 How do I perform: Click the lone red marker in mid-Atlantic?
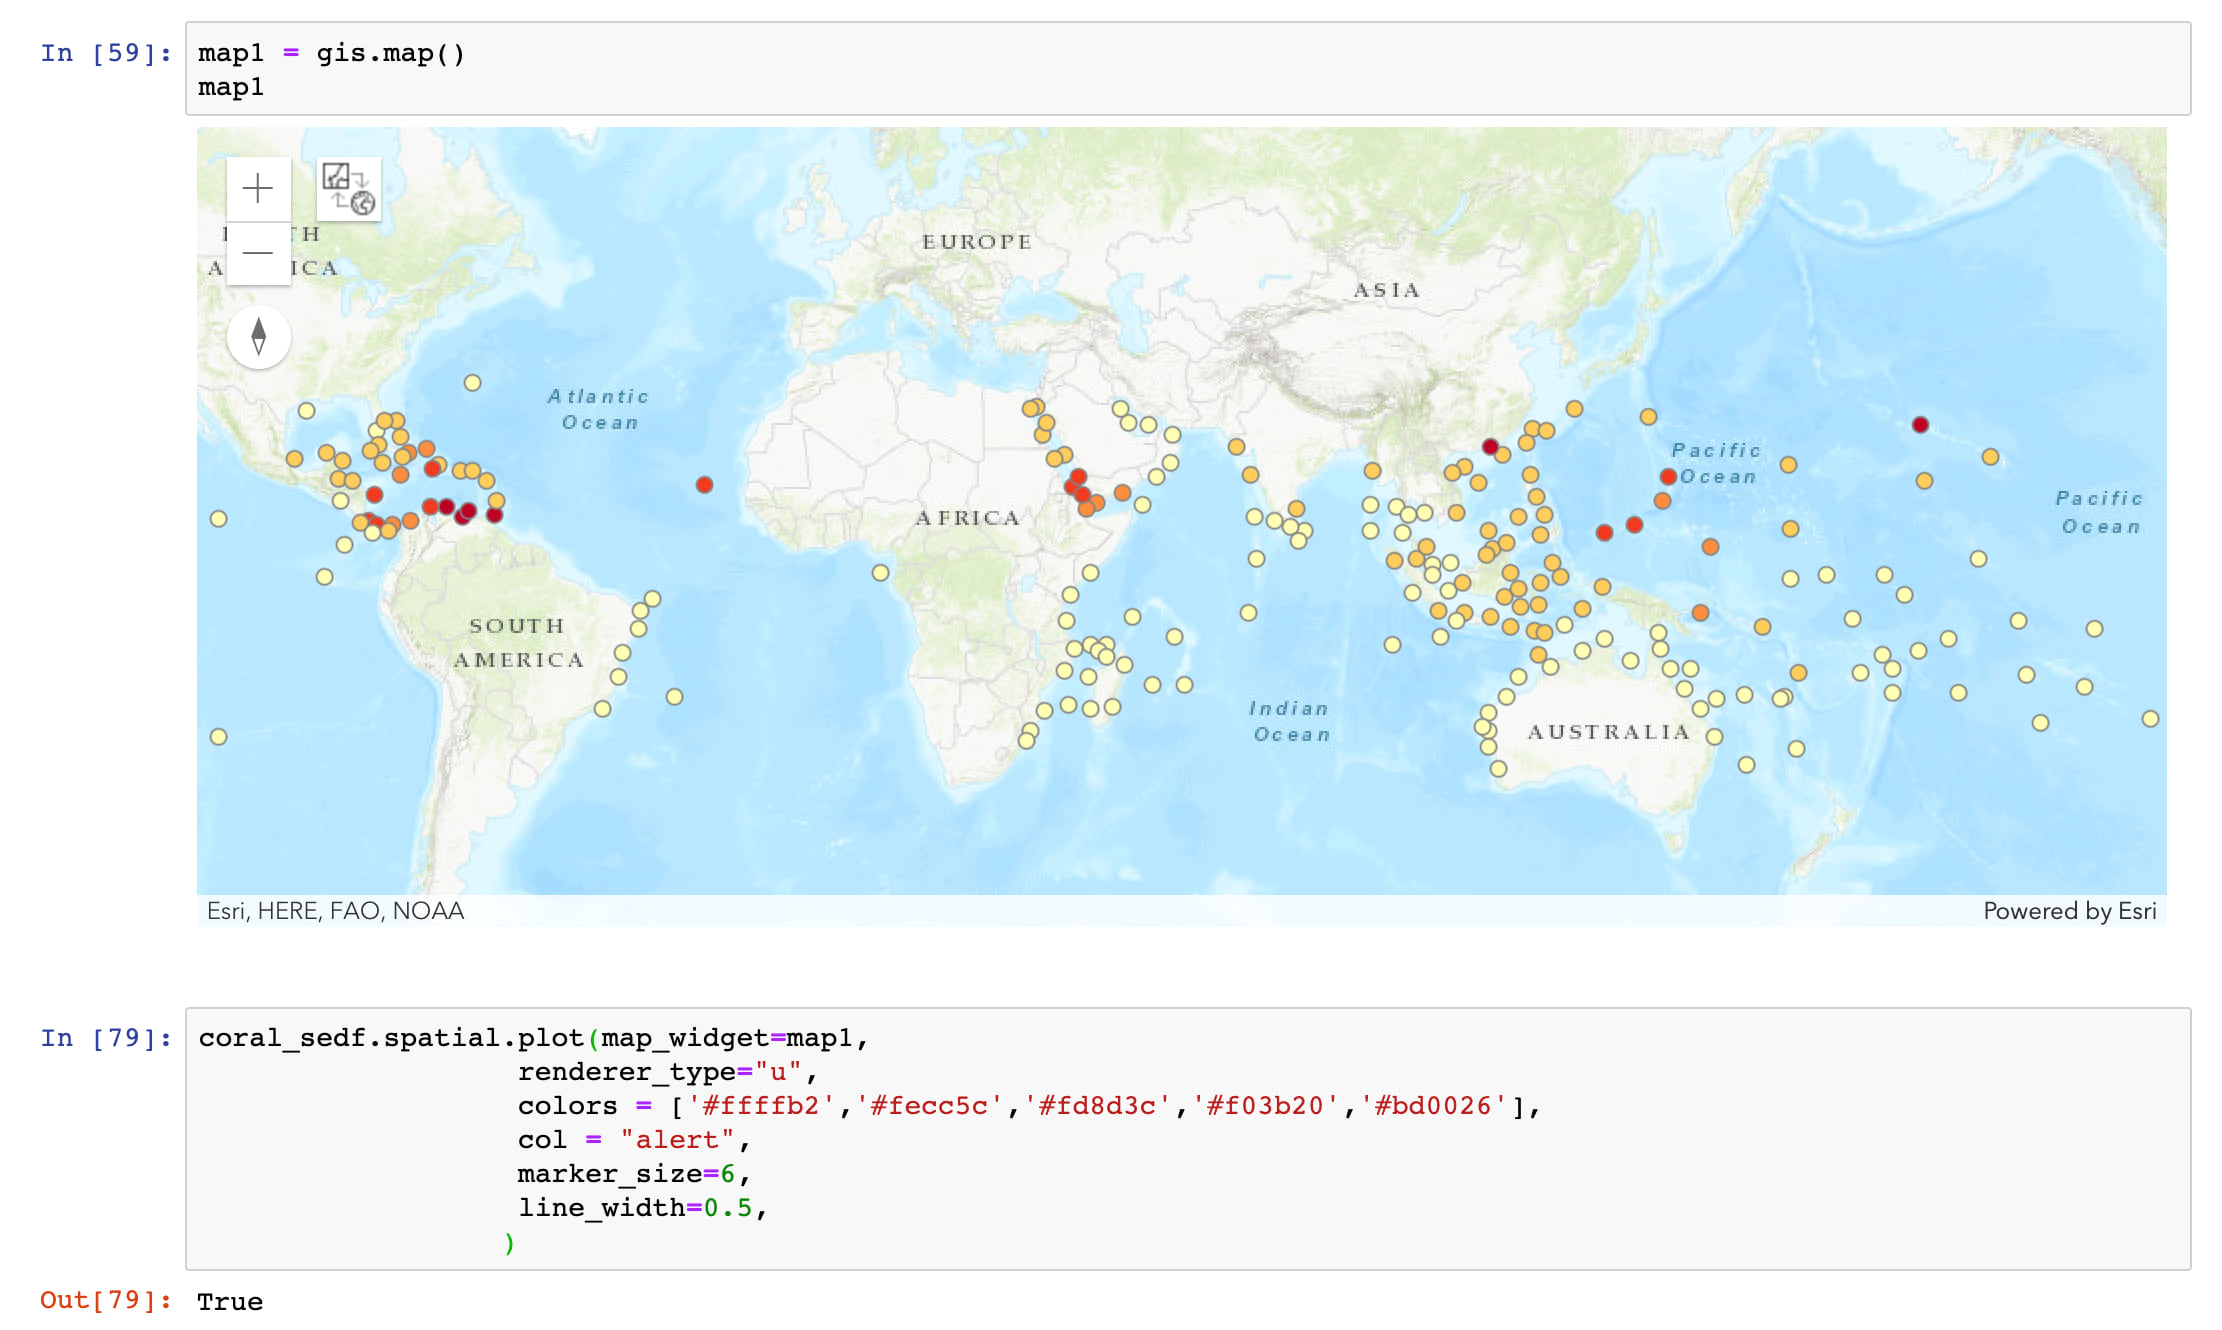(704, 485)
